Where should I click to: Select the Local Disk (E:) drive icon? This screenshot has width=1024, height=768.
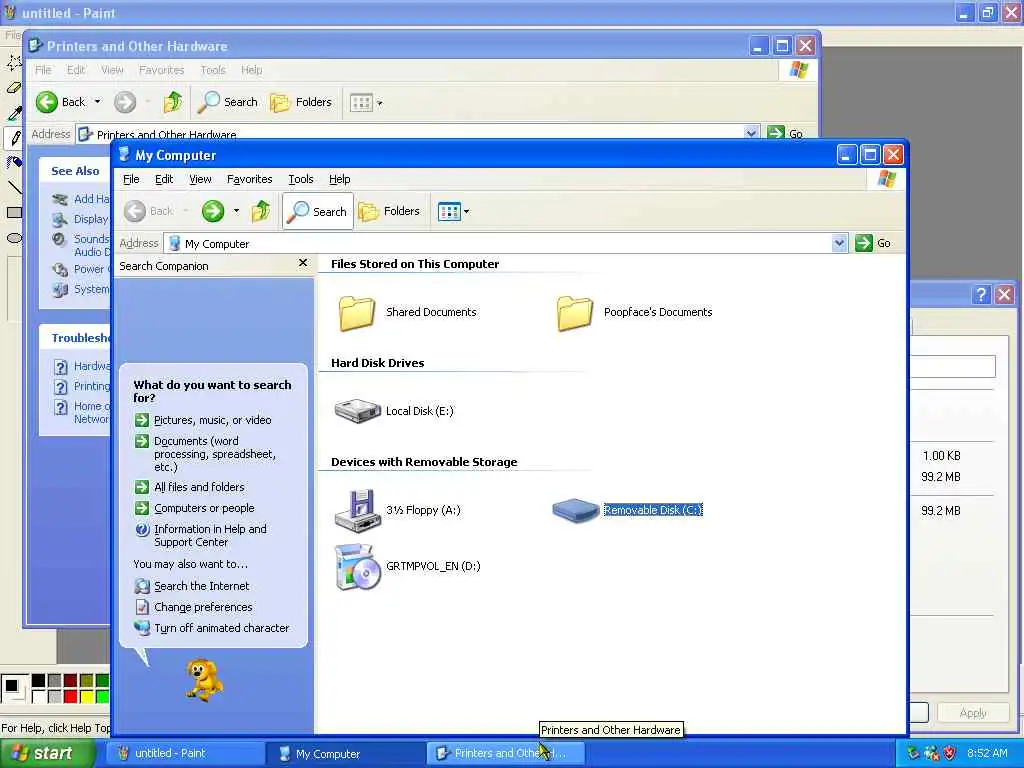pyautogui.click(x=357, y=411)
